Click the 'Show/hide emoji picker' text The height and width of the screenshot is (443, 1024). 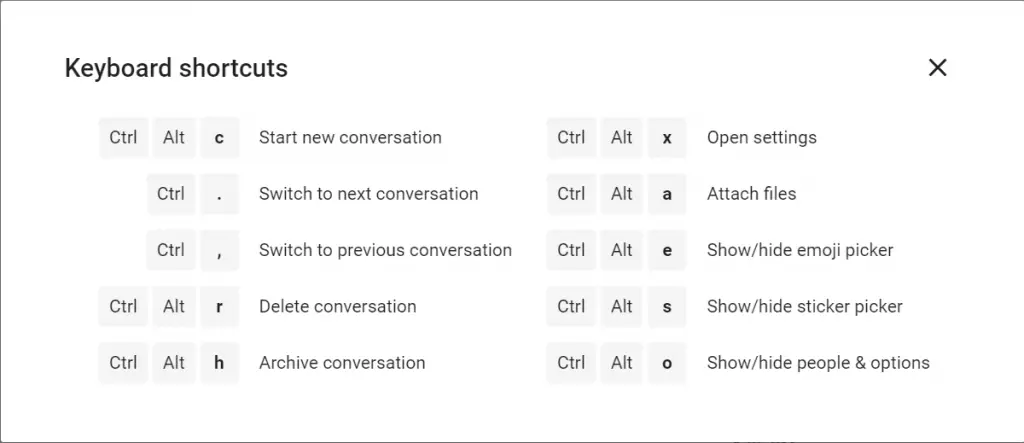point(800,250)
